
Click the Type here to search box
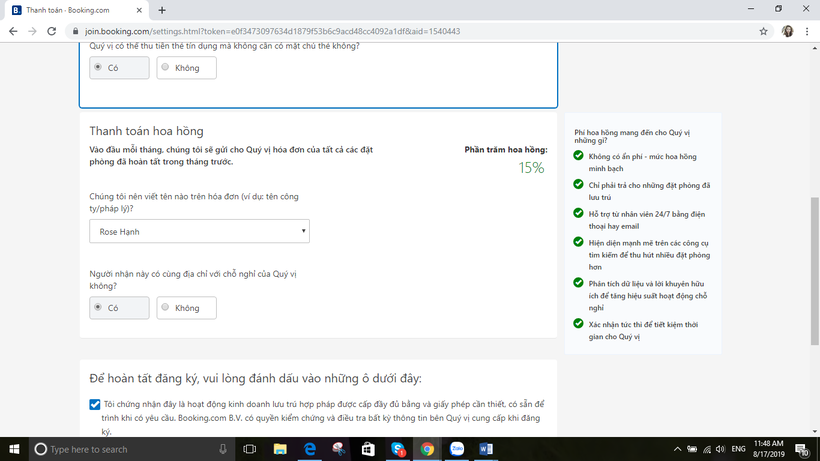pyautogui.click(x=130, y=449)
